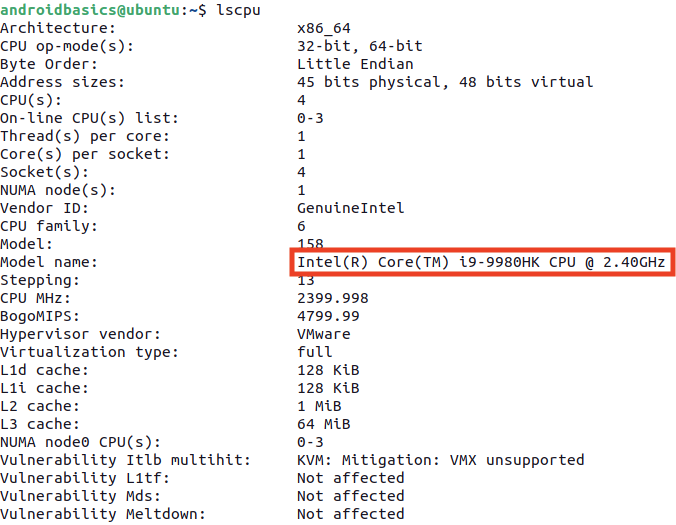Click the "KVM: Mitigation: VMX unsupported" text
The height and width of the screenshot is (525, 676).
440,460
